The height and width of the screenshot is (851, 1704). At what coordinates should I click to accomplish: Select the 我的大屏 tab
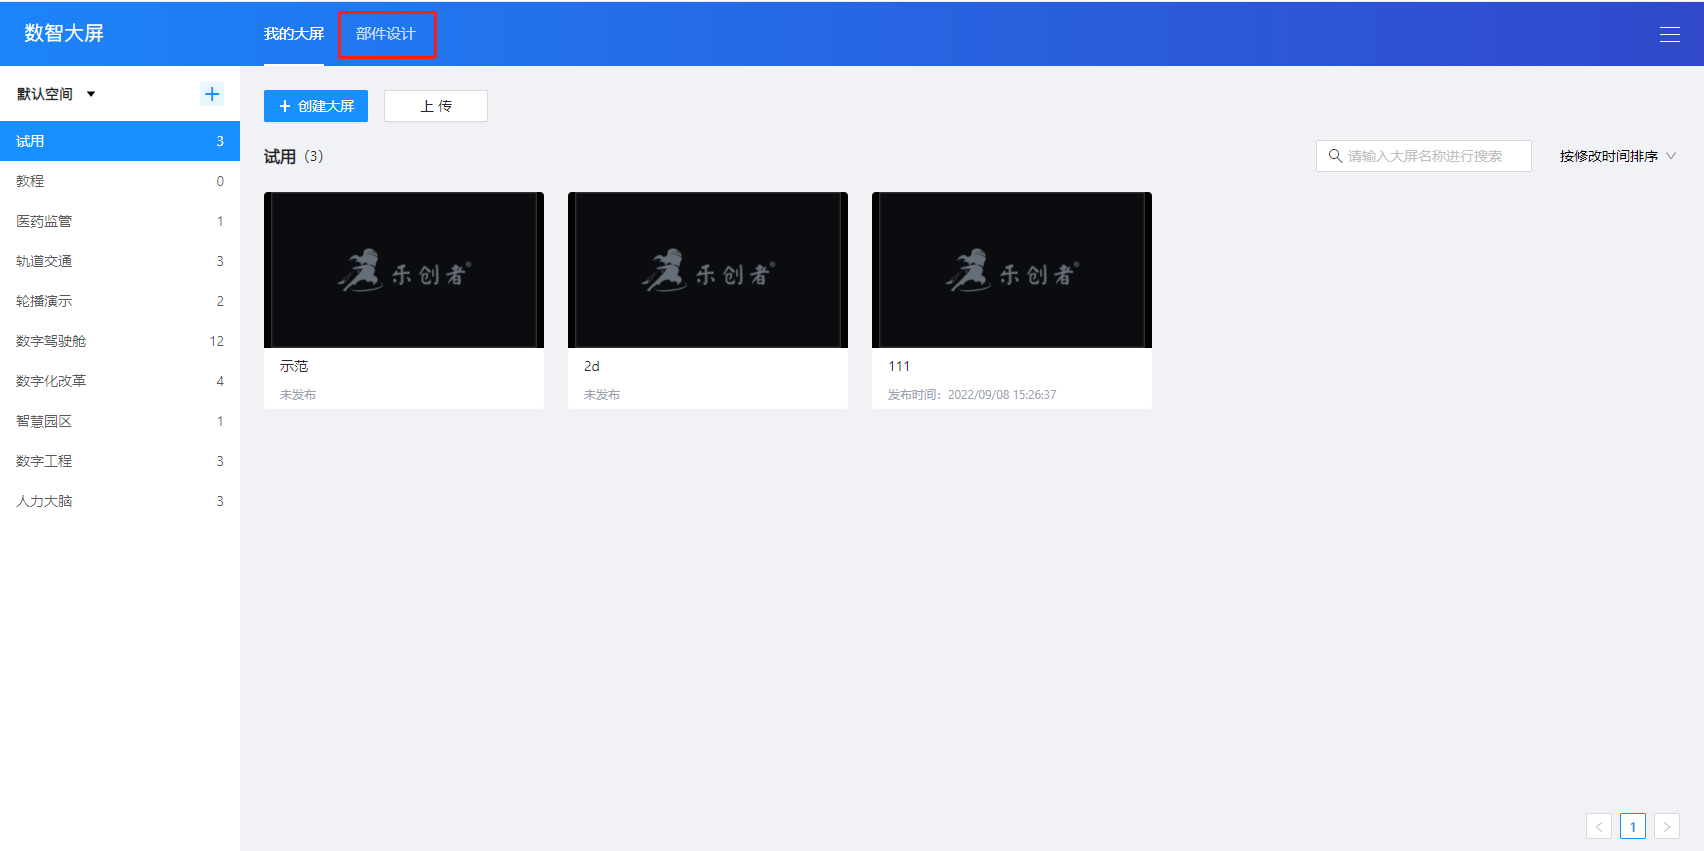[x=293, y=34]
